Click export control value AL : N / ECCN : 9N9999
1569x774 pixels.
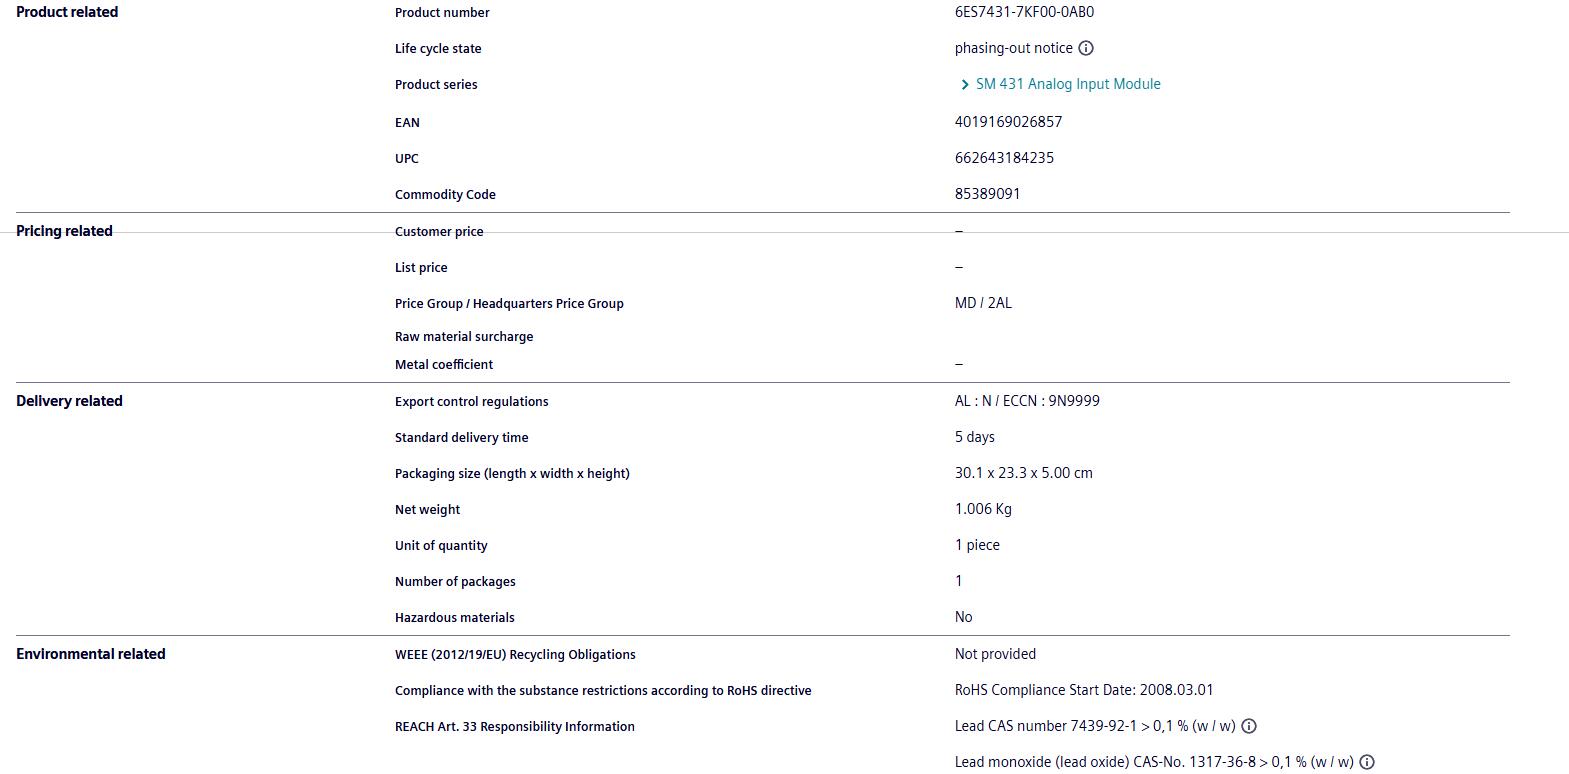[1027, 401]
